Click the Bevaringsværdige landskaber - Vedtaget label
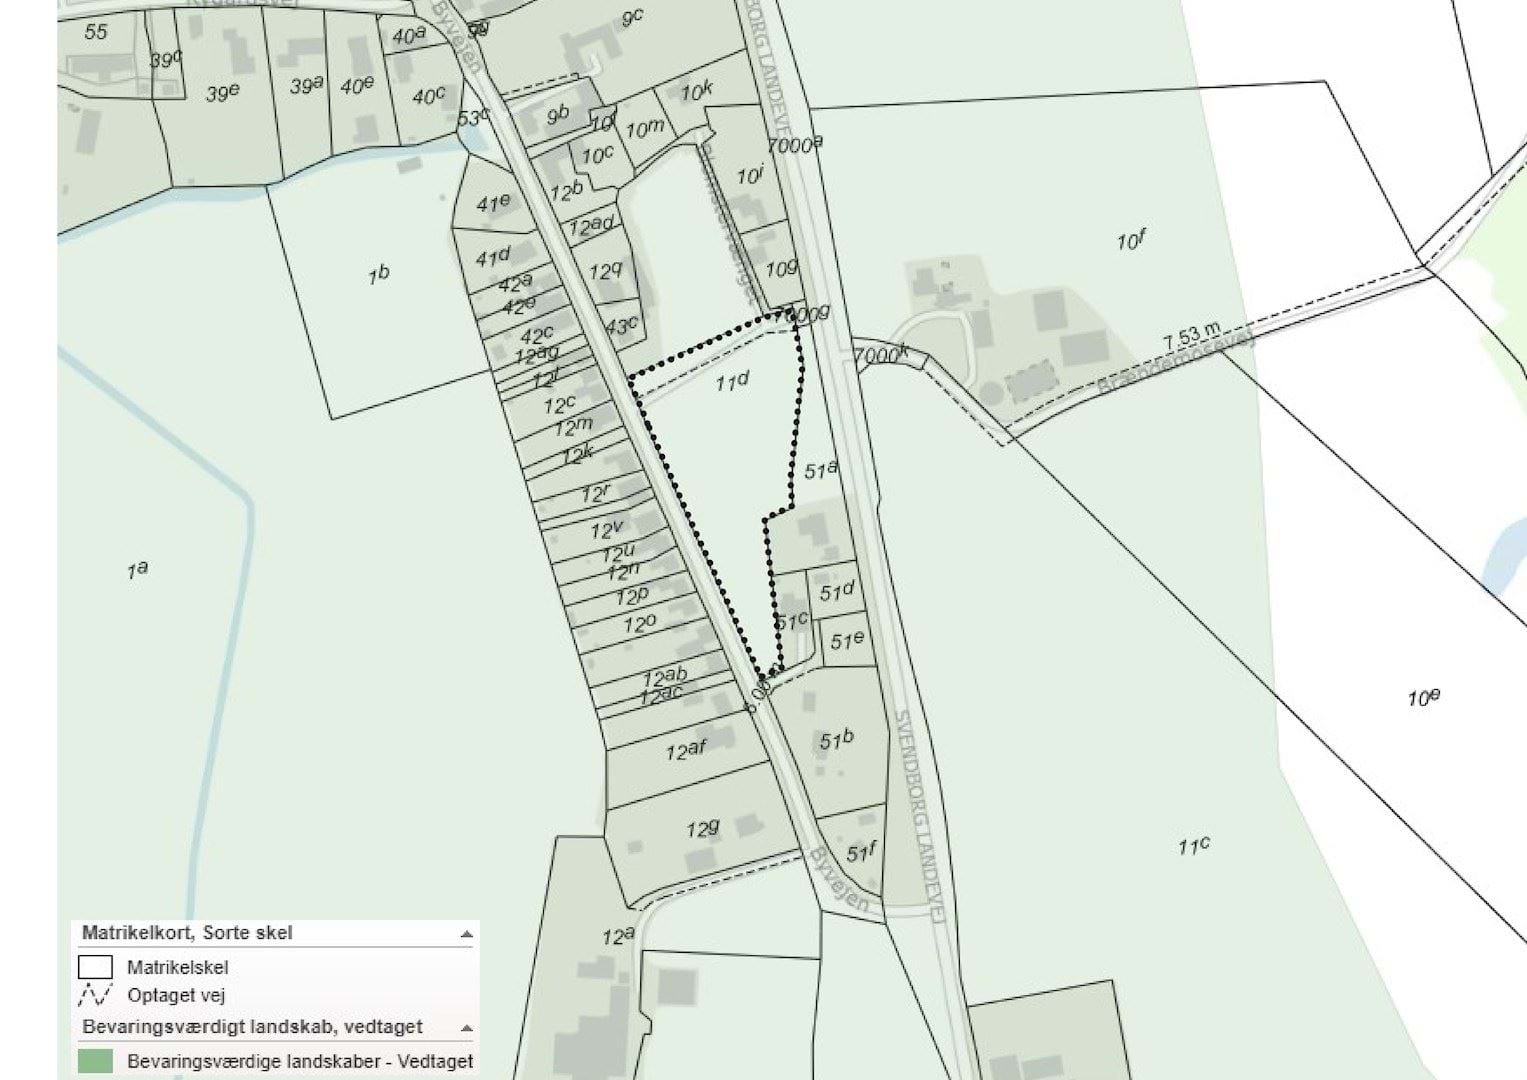This screenshot has width=1527, height=1080. (300, 1061)
